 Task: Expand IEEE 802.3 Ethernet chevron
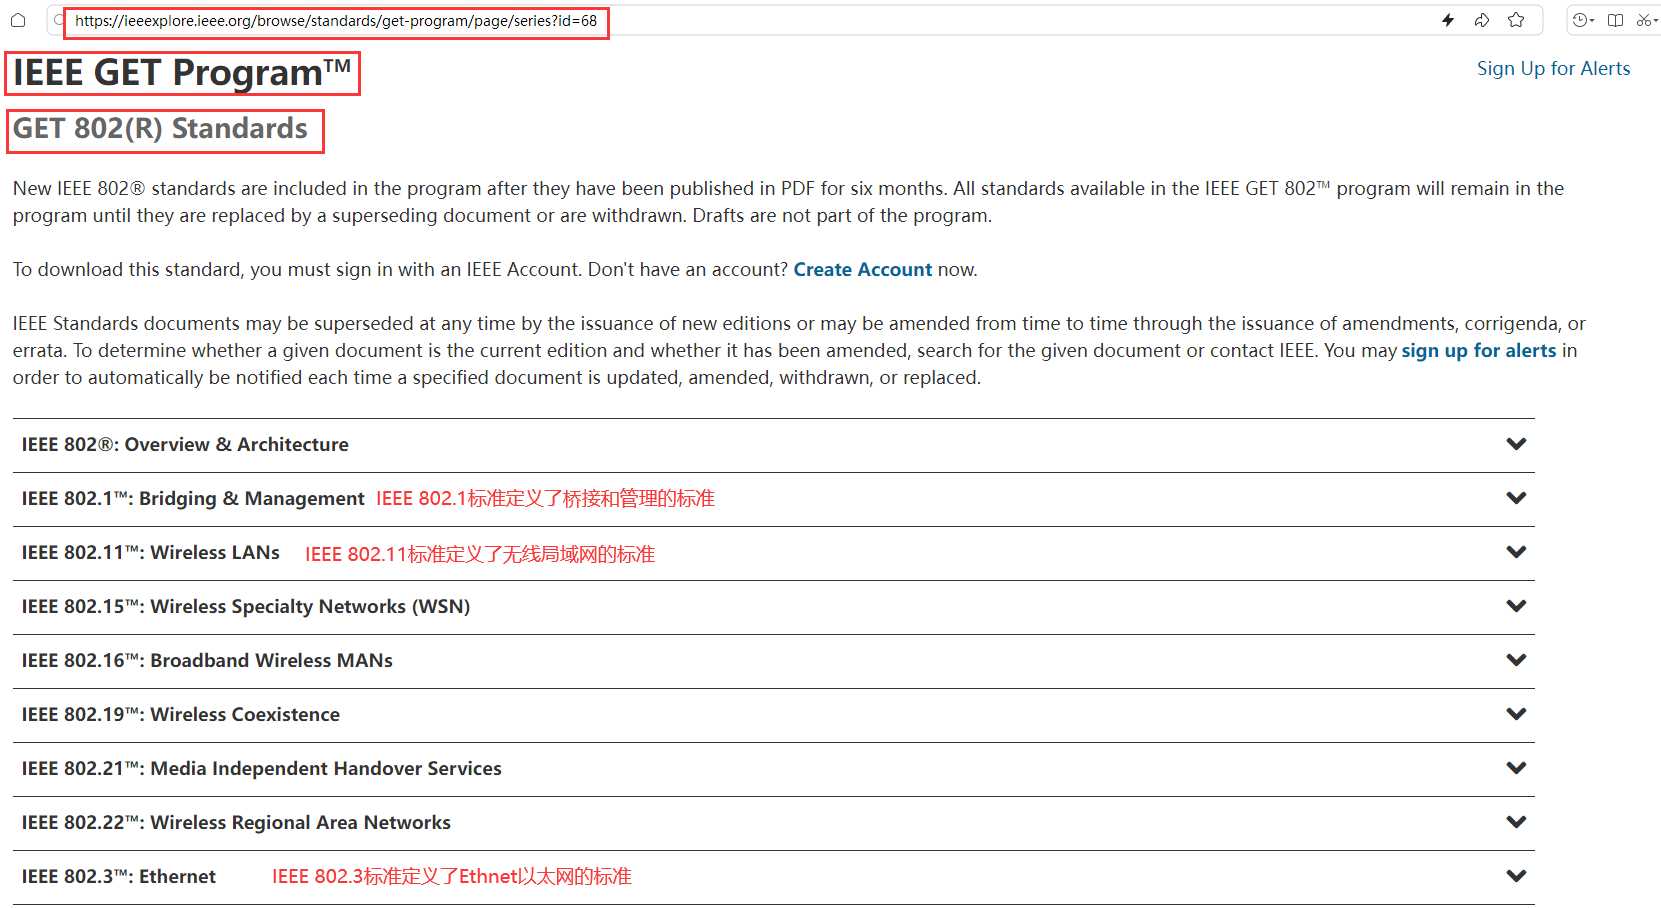tap(1516, 876)
